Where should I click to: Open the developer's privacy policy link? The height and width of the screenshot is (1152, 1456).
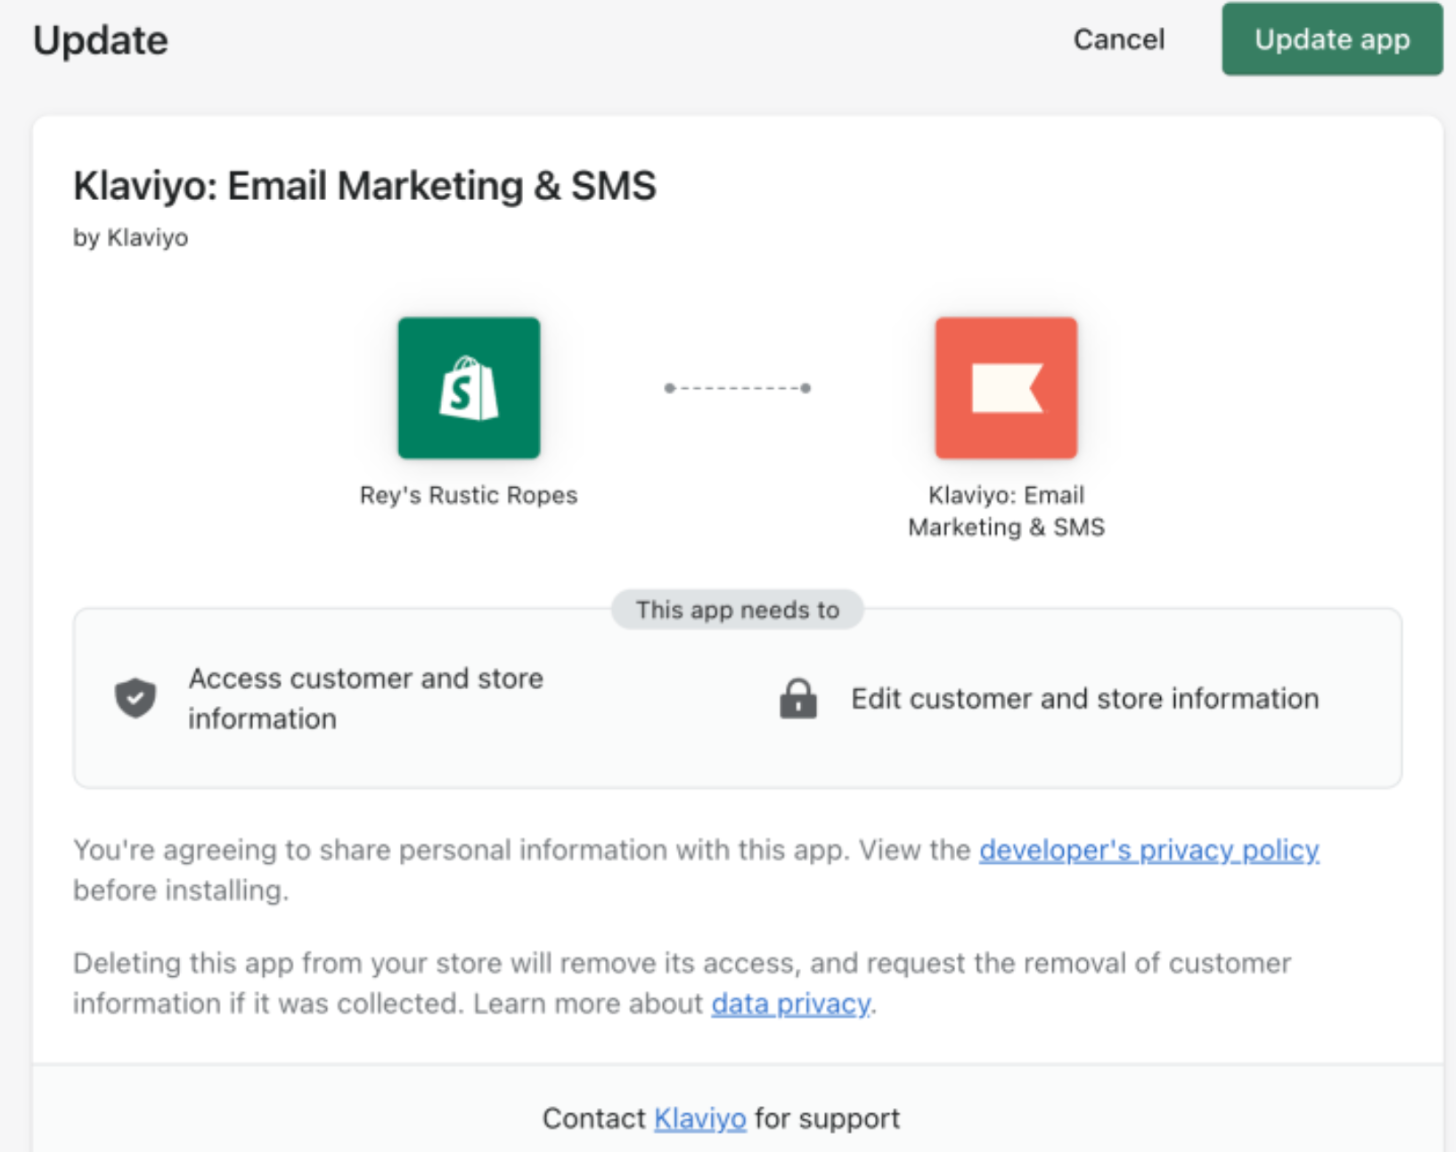coord(1149,850)
